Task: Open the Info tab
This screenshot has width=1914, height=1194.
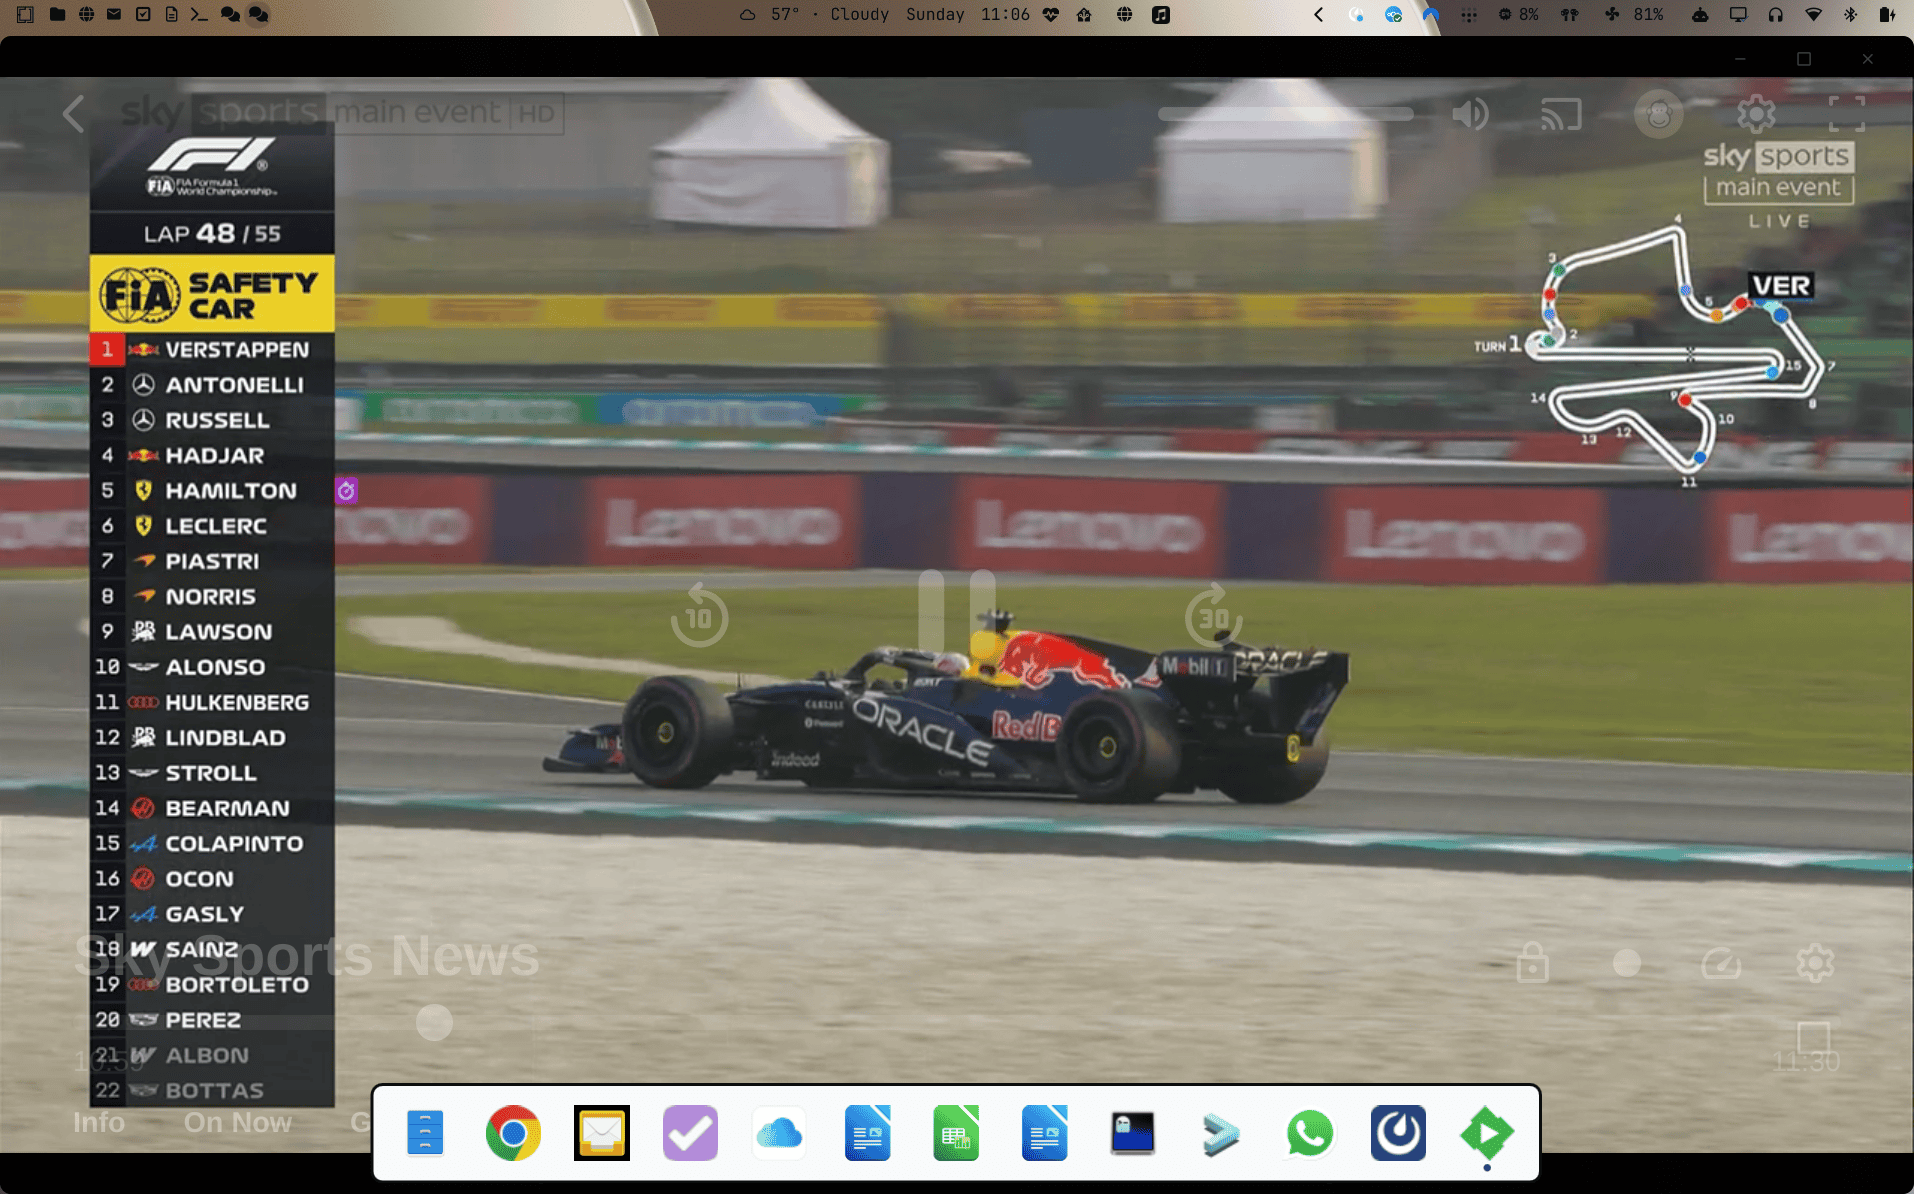Action: coord(99,1122)
